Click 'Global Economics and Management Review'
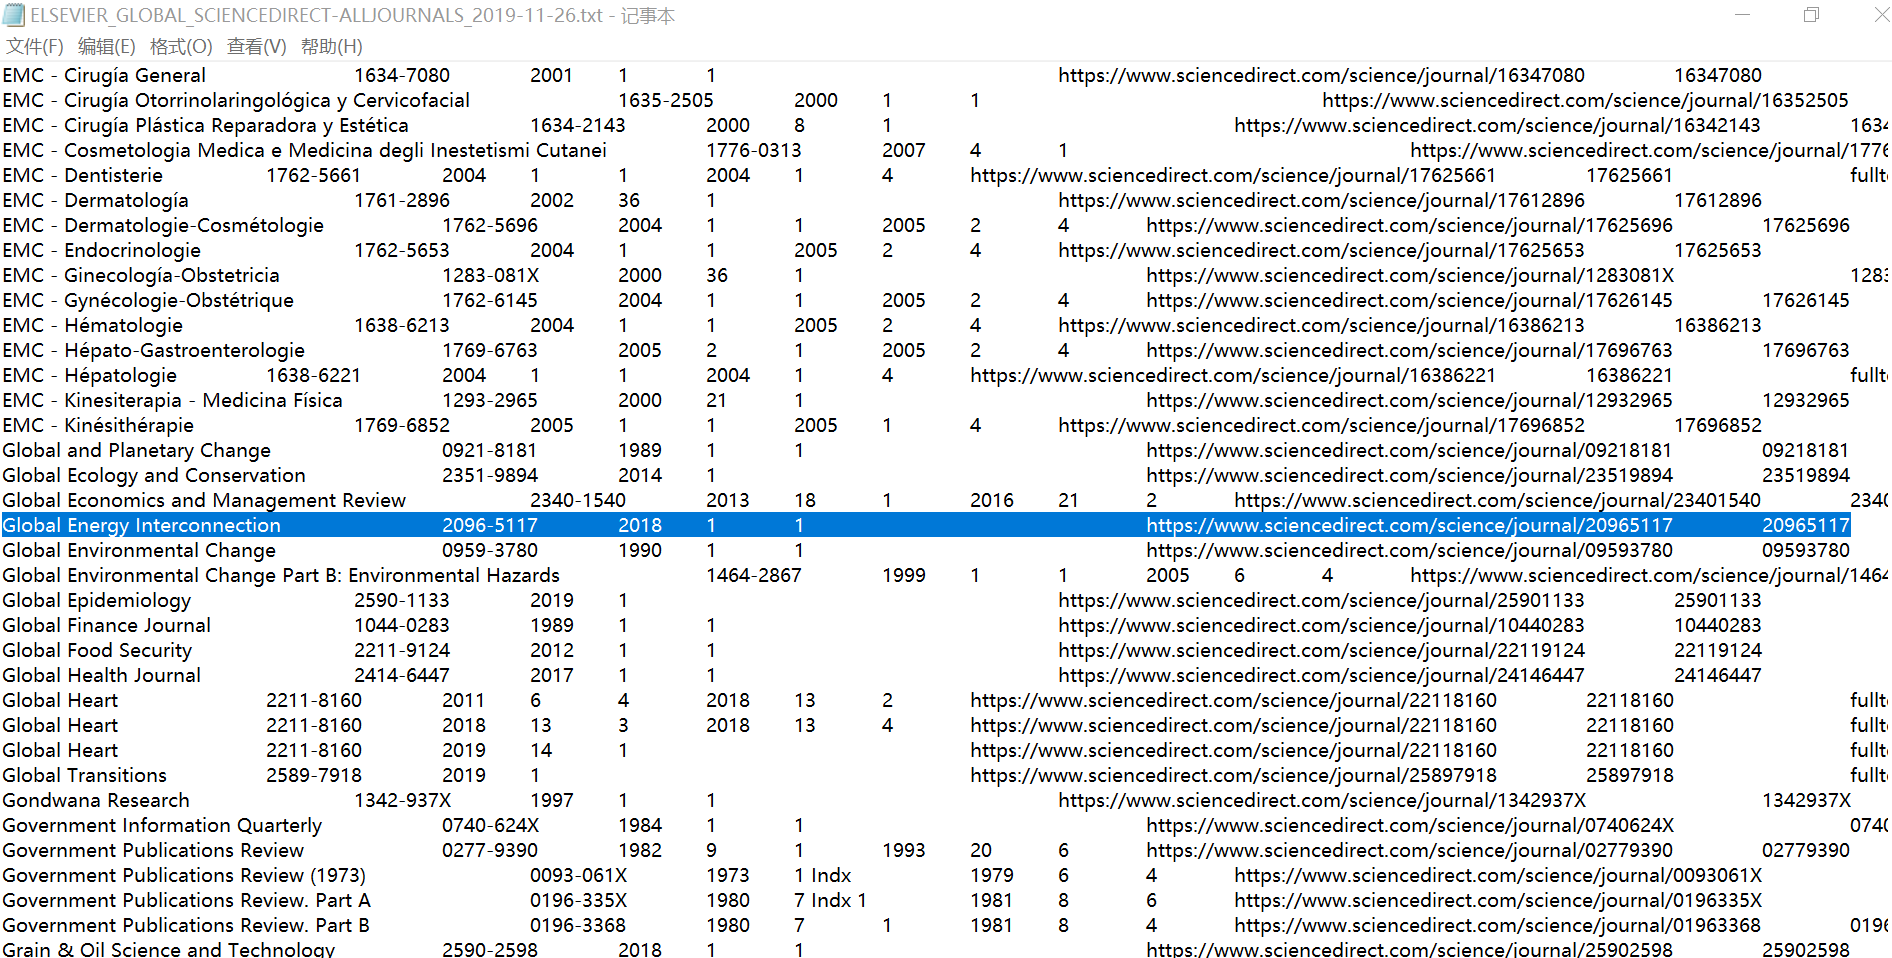 pyautogui.click(x=204, y=500)
